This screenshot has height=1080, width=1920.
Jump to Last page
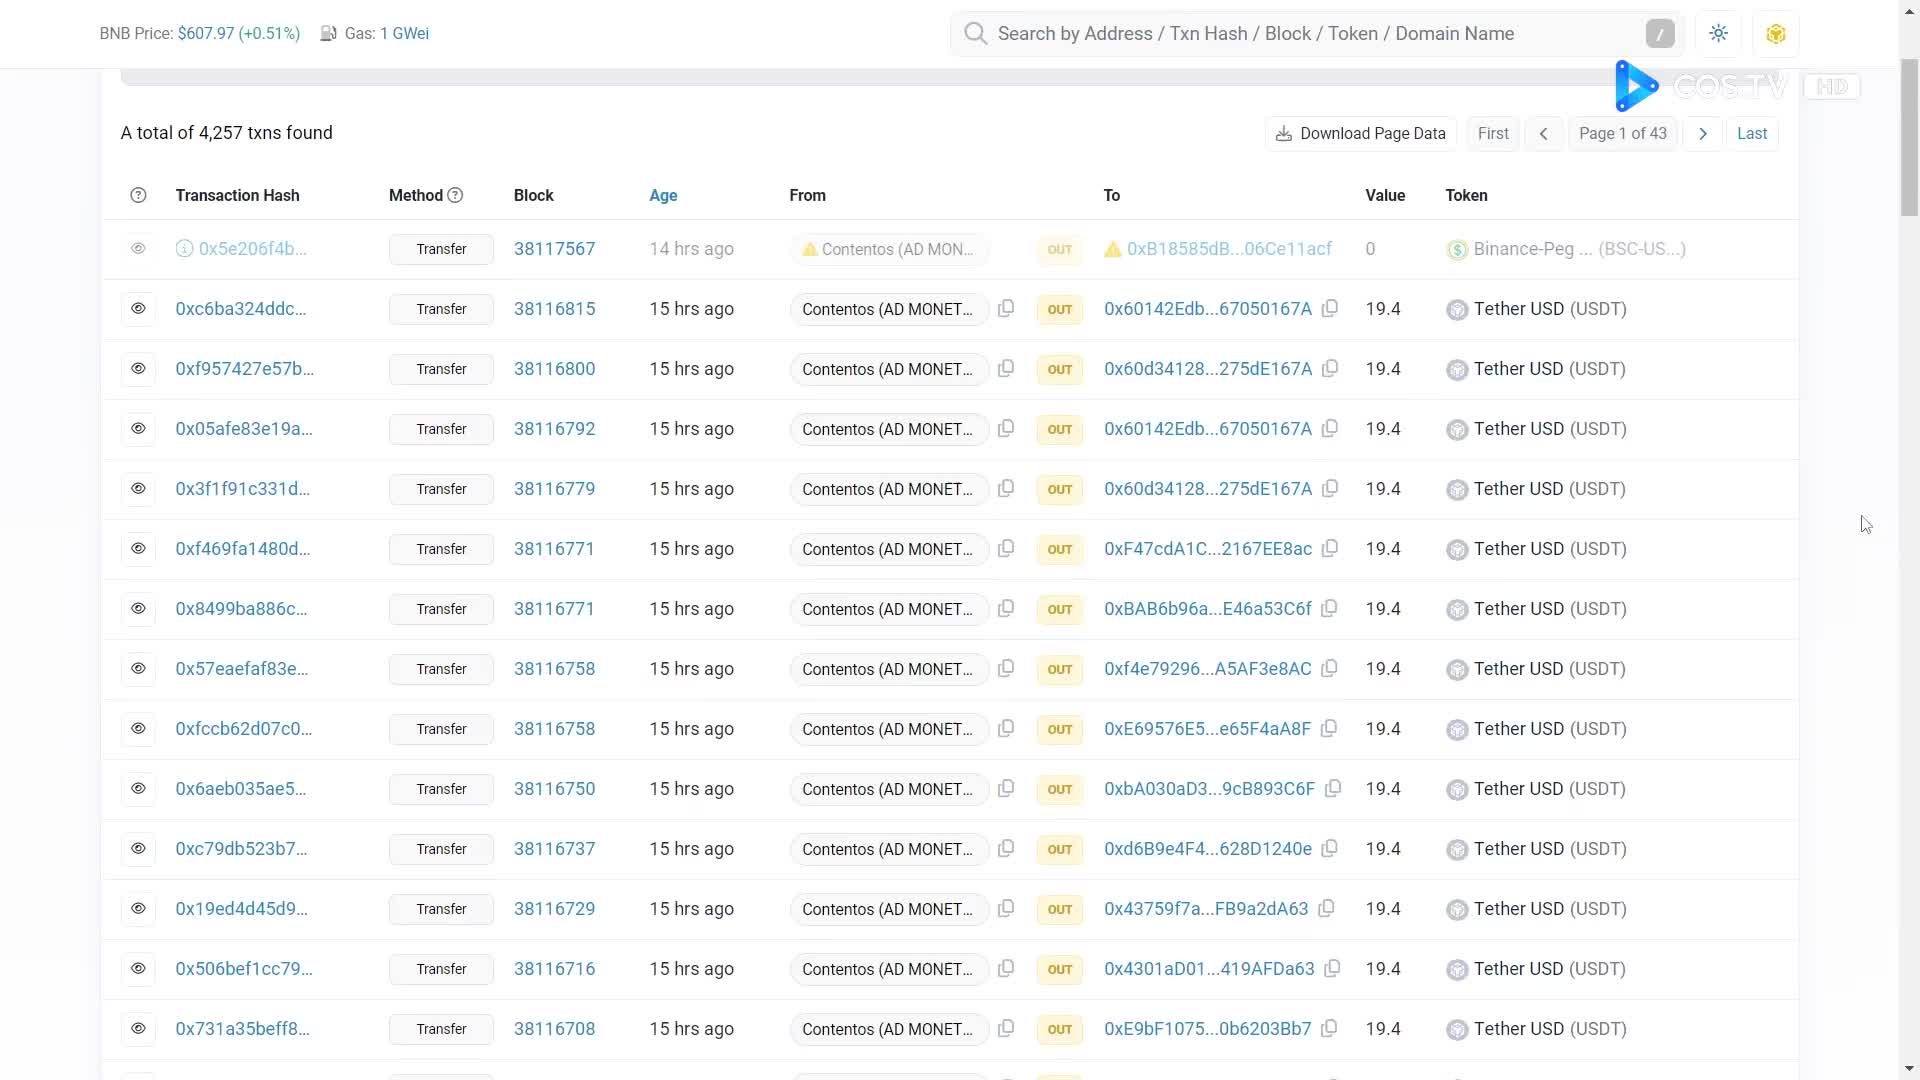coord(1751,134)
